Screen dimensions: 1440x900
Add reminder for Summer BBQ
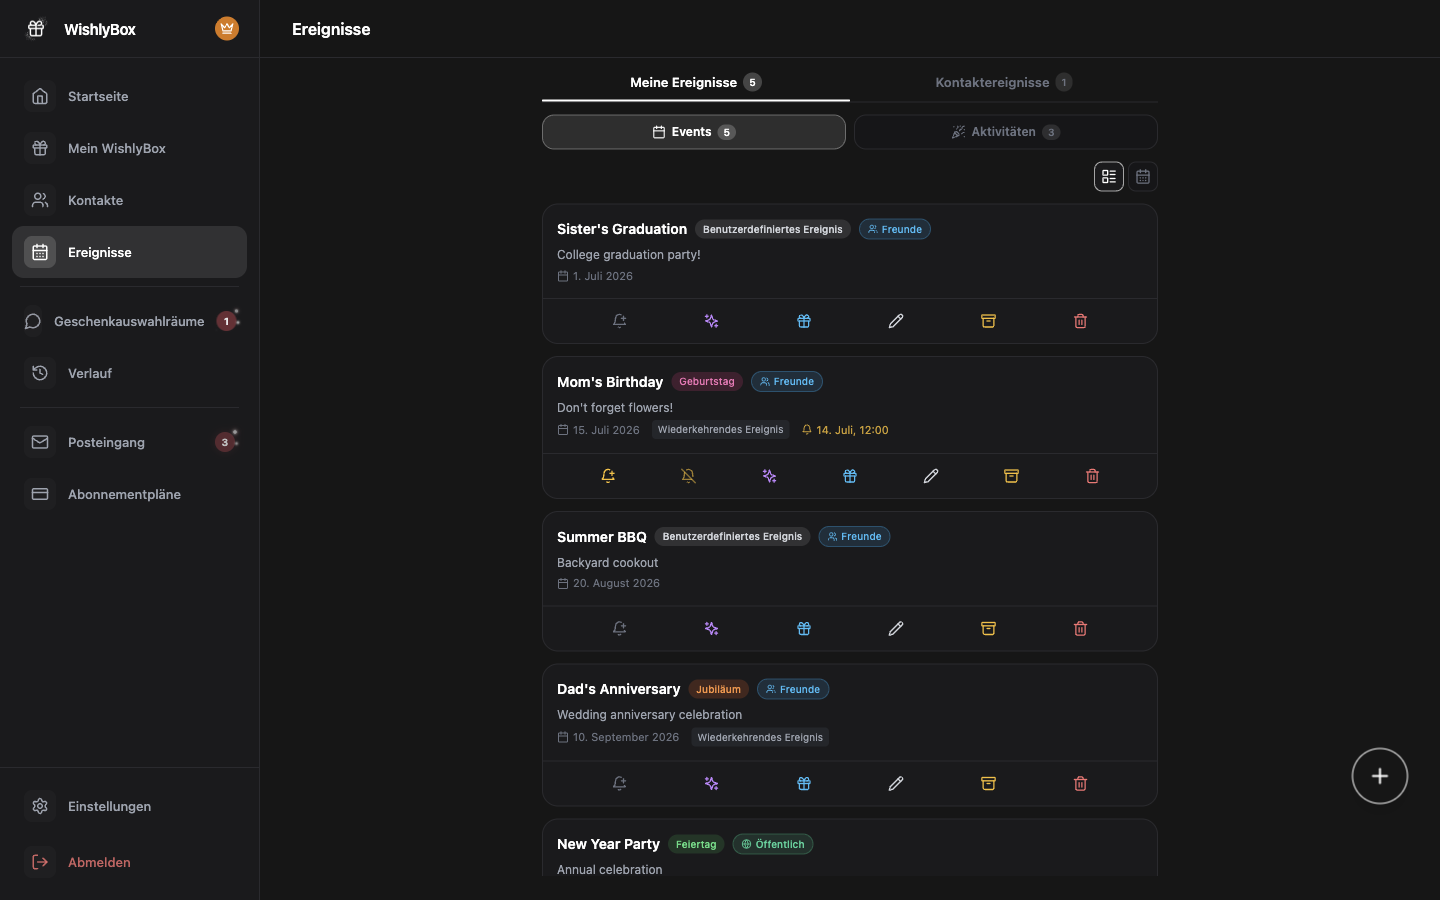[x=620, y=629]
